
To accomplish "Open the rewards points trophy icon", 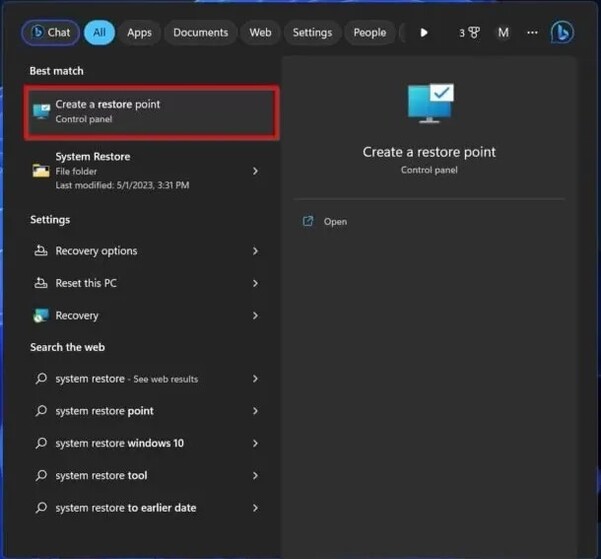I will point(469,33).
